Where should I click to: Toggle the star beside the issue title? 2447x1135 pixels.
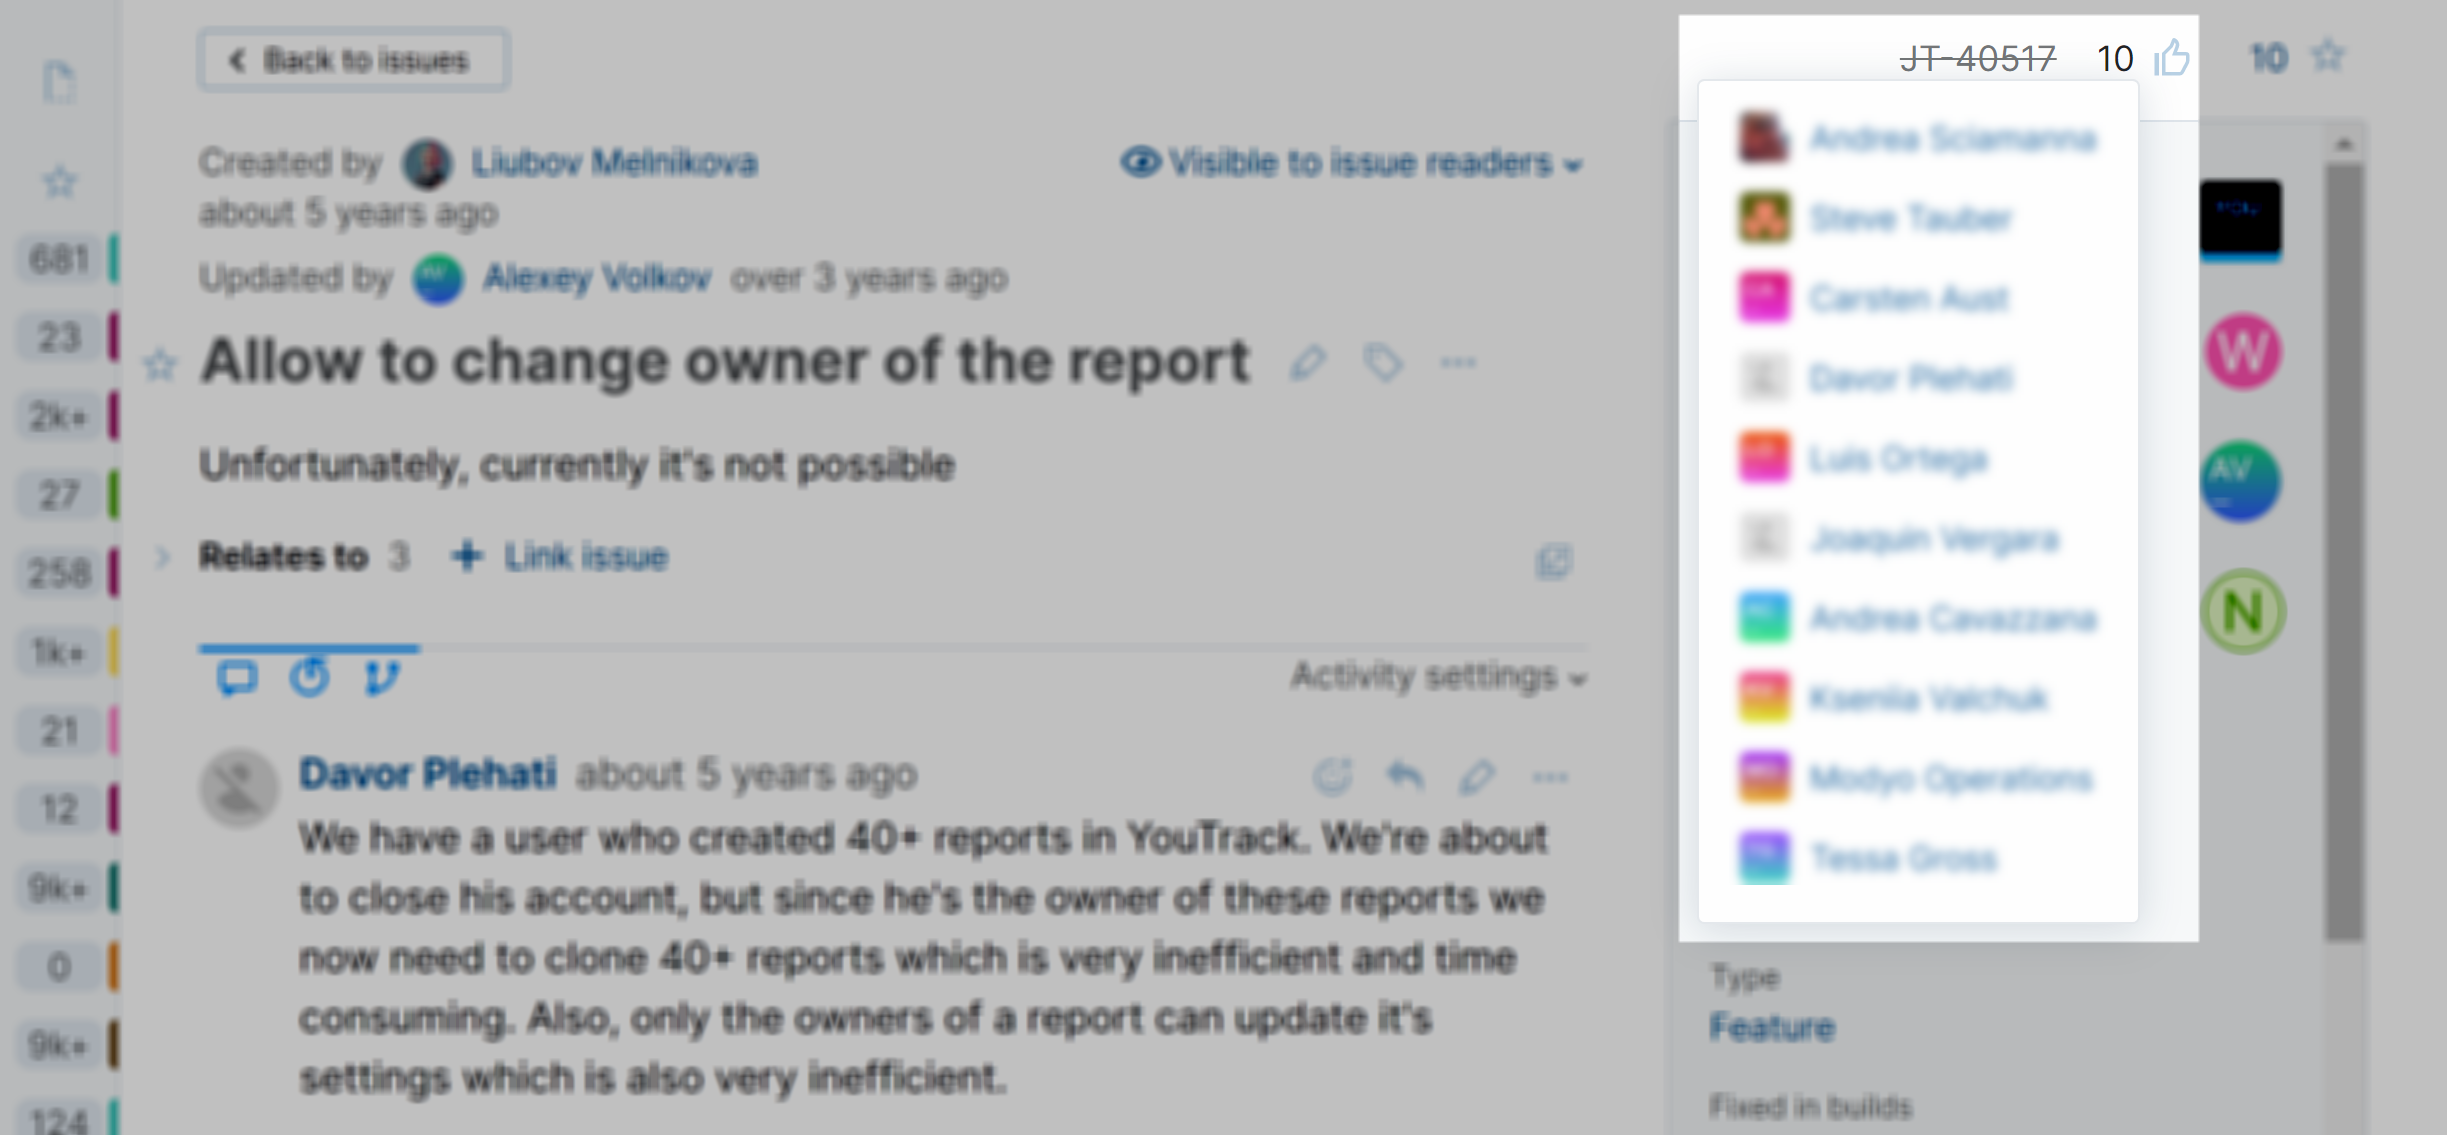tap(160, 366)
